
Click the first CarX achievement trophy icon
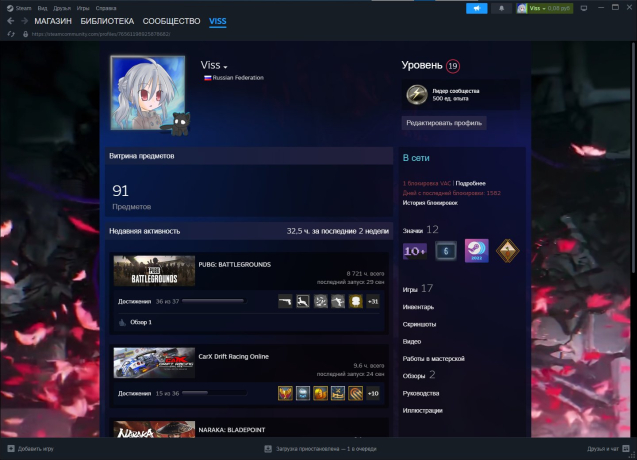(x=285, y=393)
